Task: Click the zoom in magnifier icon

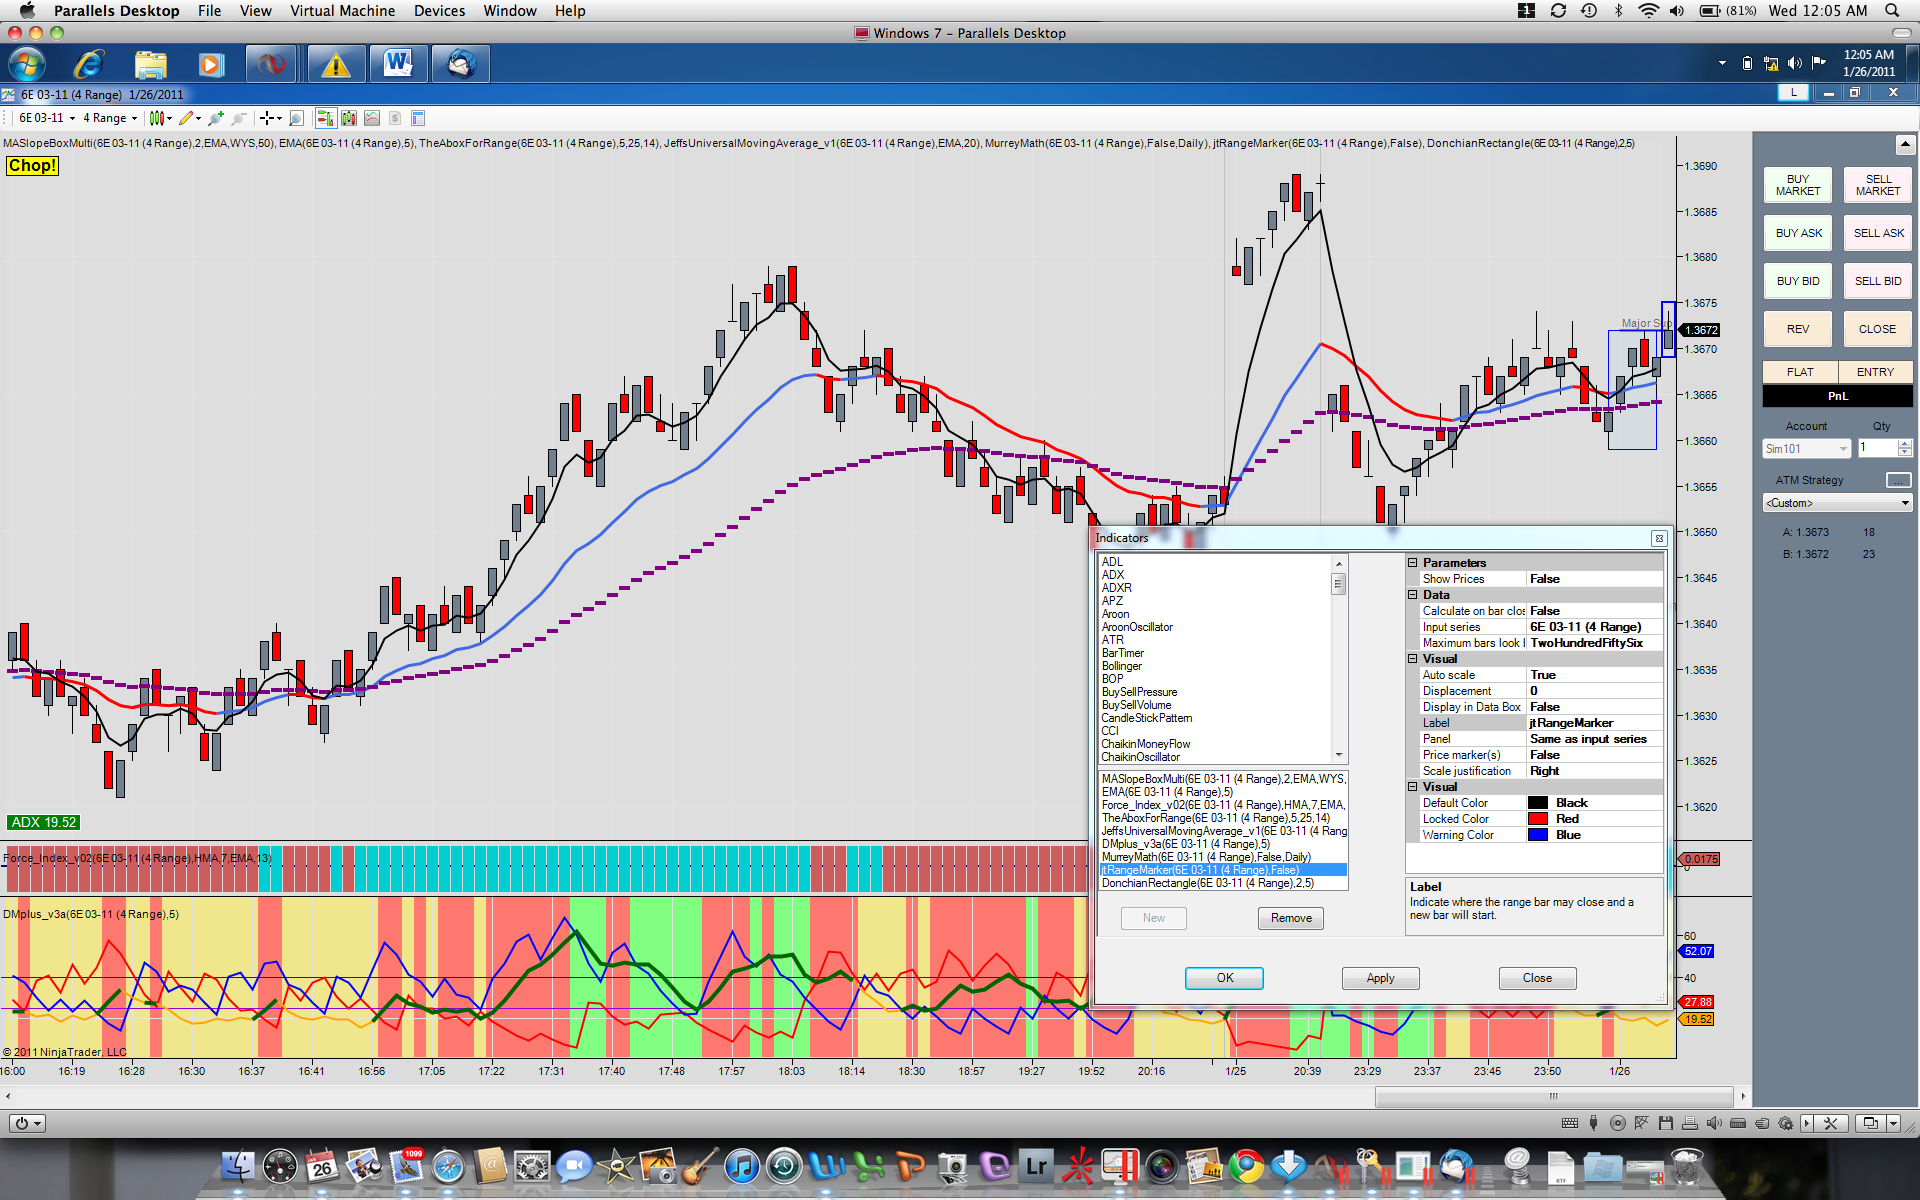Action: coord(215,118)
